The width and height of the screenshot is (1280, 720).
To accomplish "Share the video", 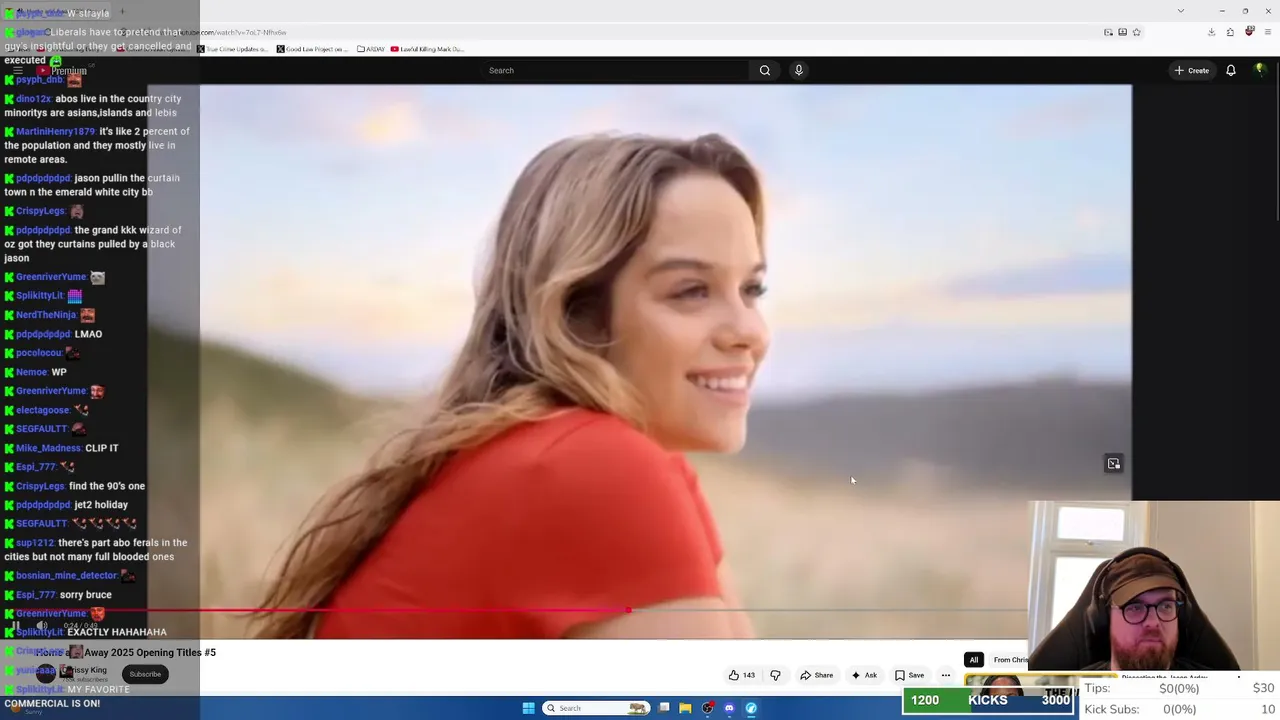I will click(816, 675).
